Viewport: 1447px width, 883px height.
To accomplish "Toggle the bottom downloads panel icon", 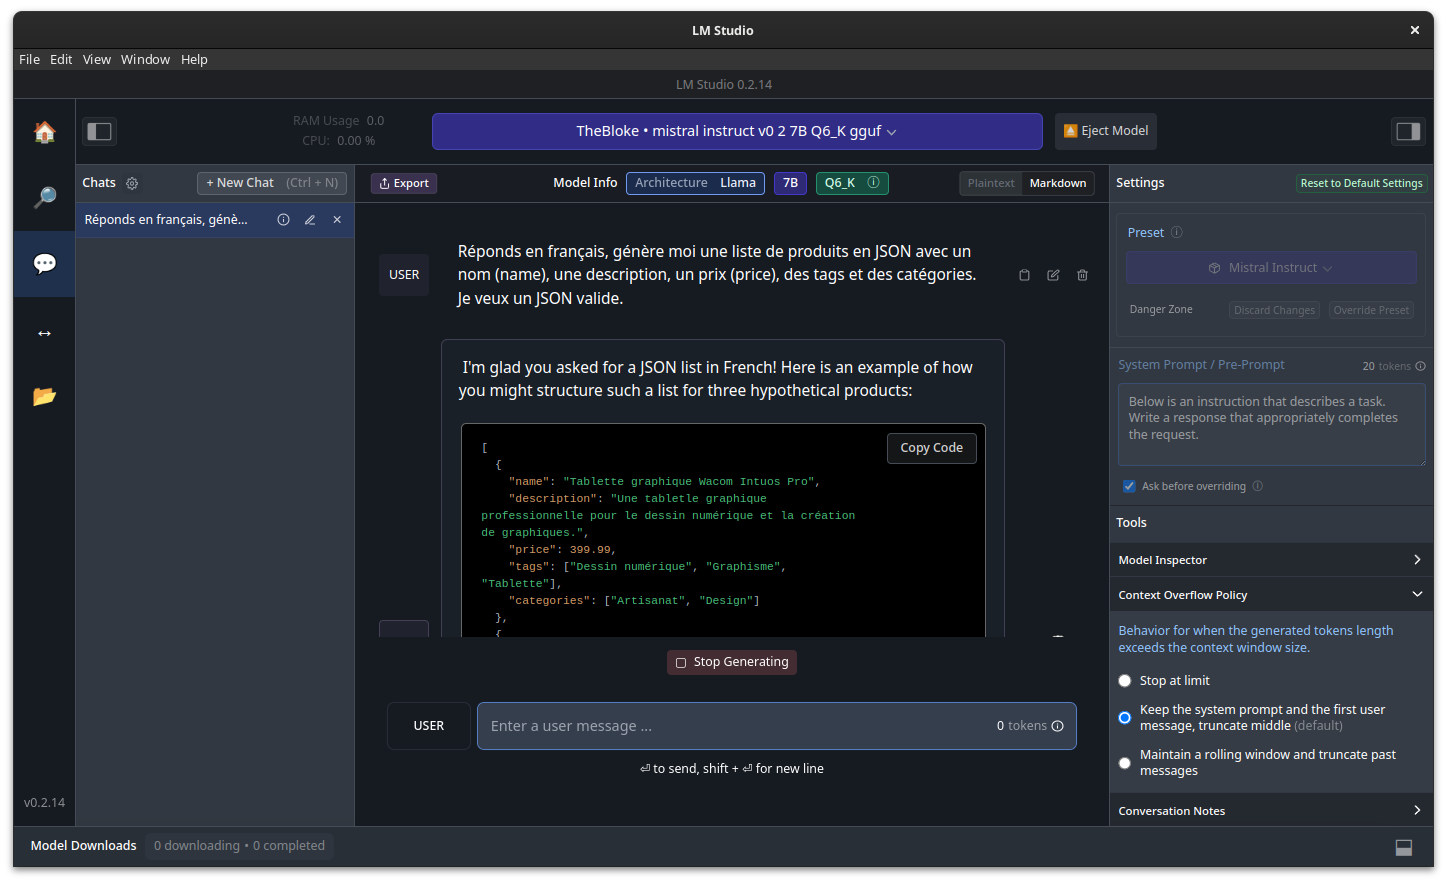I will click(x=1404, y=847).
